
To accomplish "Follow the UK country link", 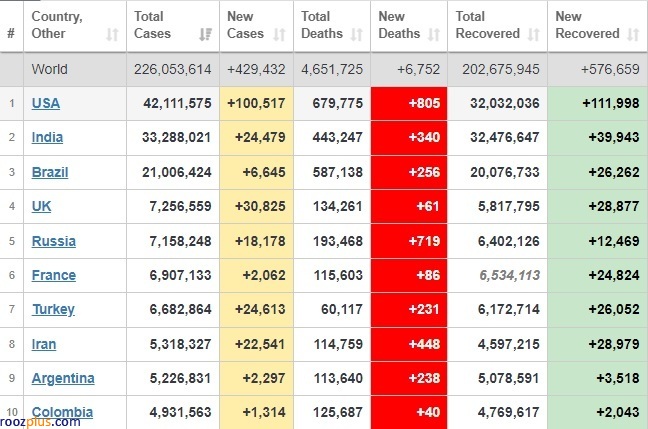I will pyautogui.click(x=41, y=206).
